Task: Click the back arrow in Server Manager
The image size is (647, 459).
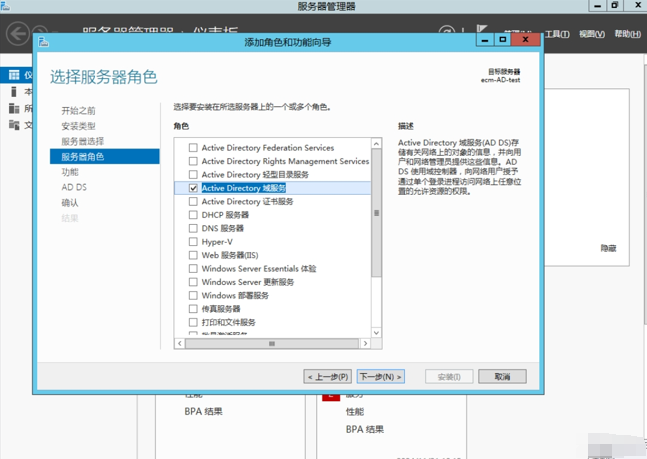Action: pyautogui.click(x=17, y=33)
